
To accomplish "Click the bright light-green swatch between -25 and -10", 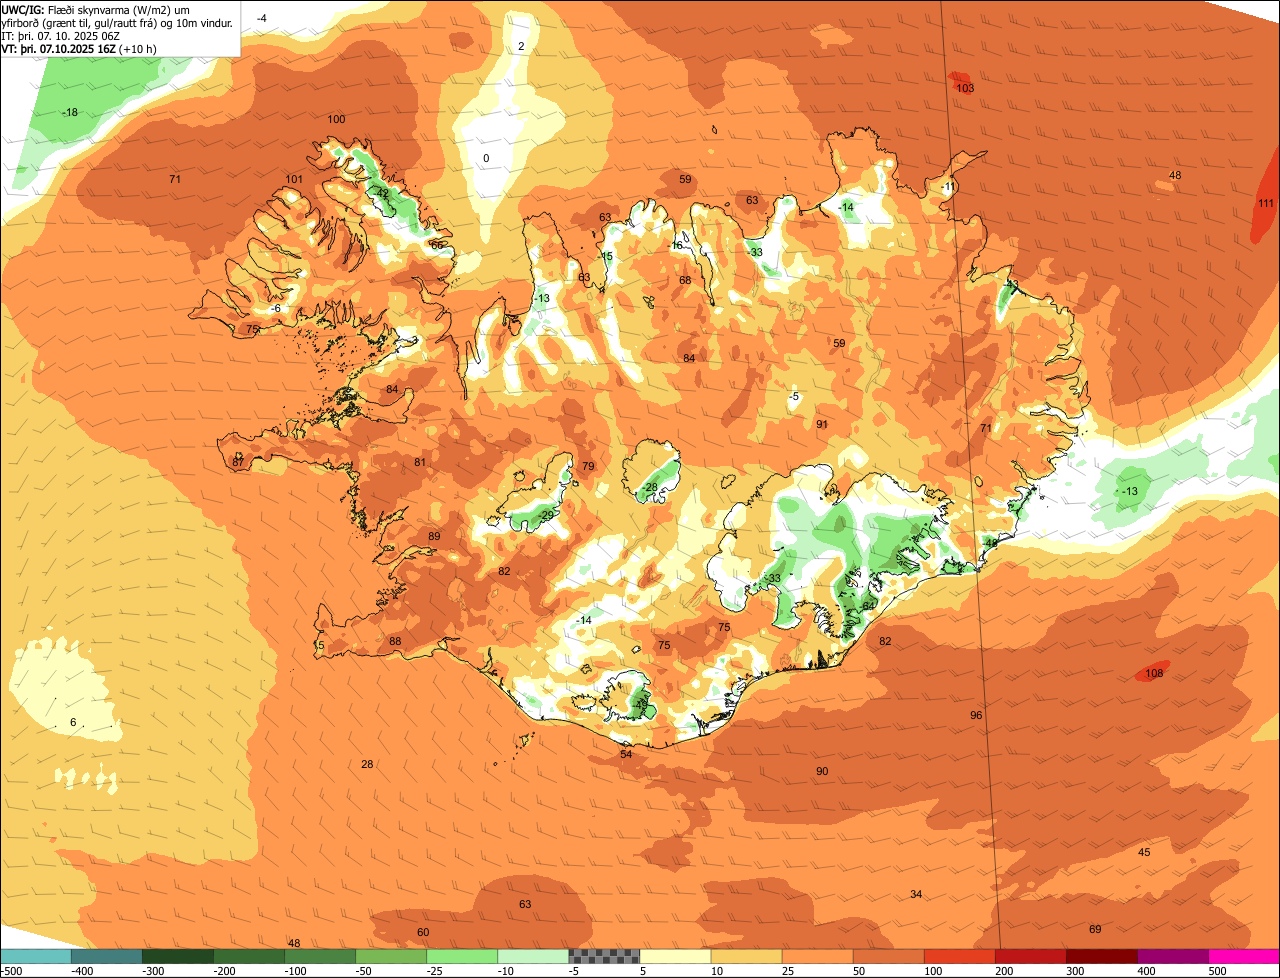I will tap(462, 956).
